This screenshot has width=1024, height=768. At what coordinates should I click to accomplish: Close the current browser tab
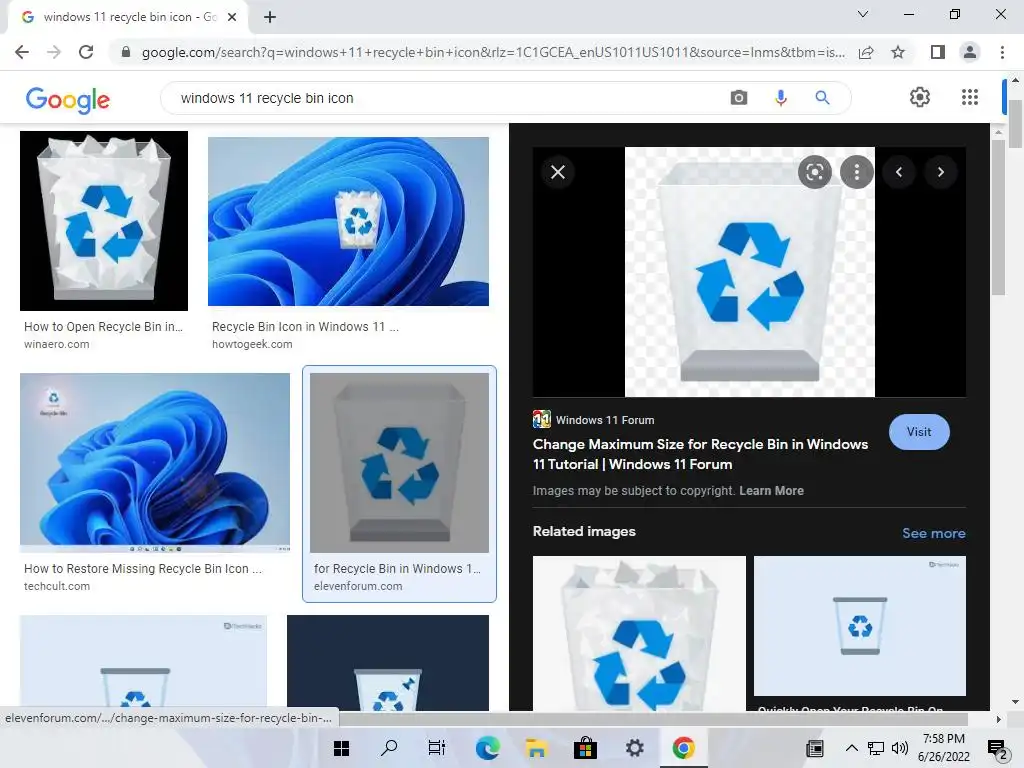point(232,17)
